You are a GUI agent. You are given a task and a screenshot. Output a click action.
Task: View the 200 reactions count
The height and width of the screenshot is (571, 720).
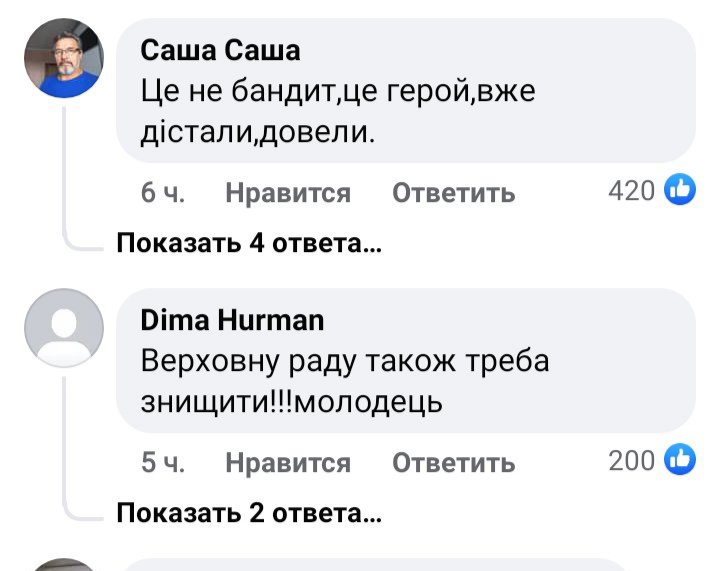pyautogui.click(x=631, y=461)
